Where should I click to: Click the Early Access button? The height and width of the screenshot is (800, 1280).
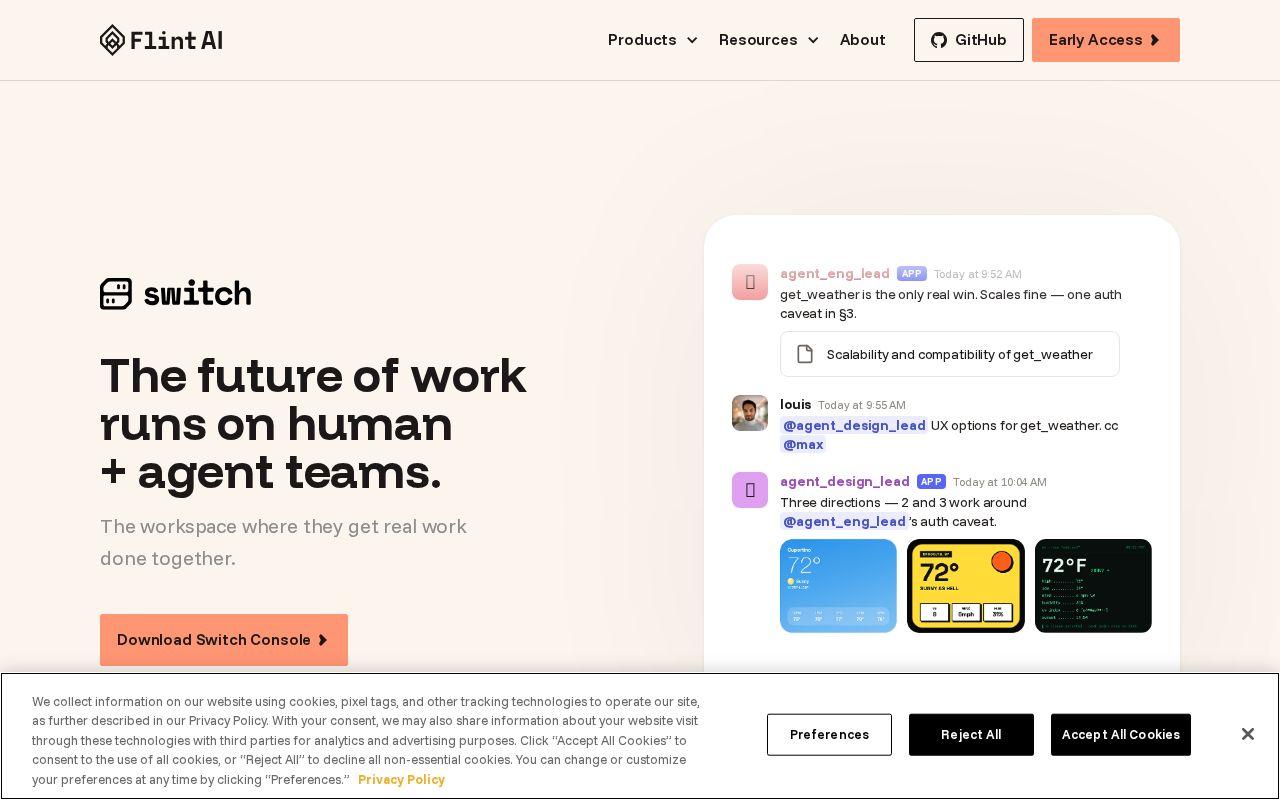[1106, 40]
